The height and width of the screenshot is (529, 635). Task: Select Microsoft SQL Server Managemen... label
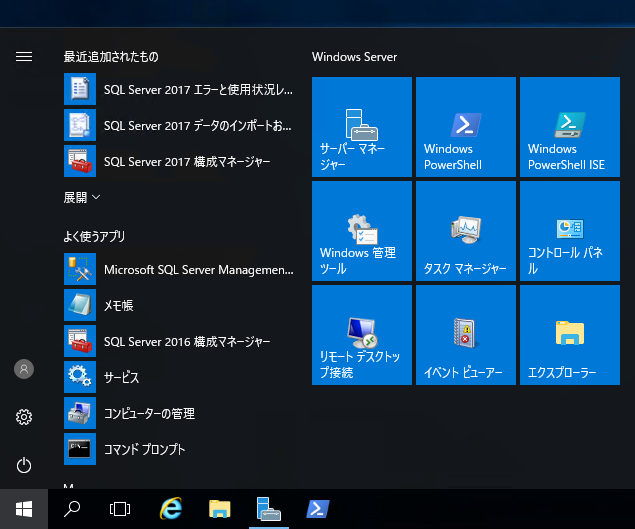coord(198,270)
